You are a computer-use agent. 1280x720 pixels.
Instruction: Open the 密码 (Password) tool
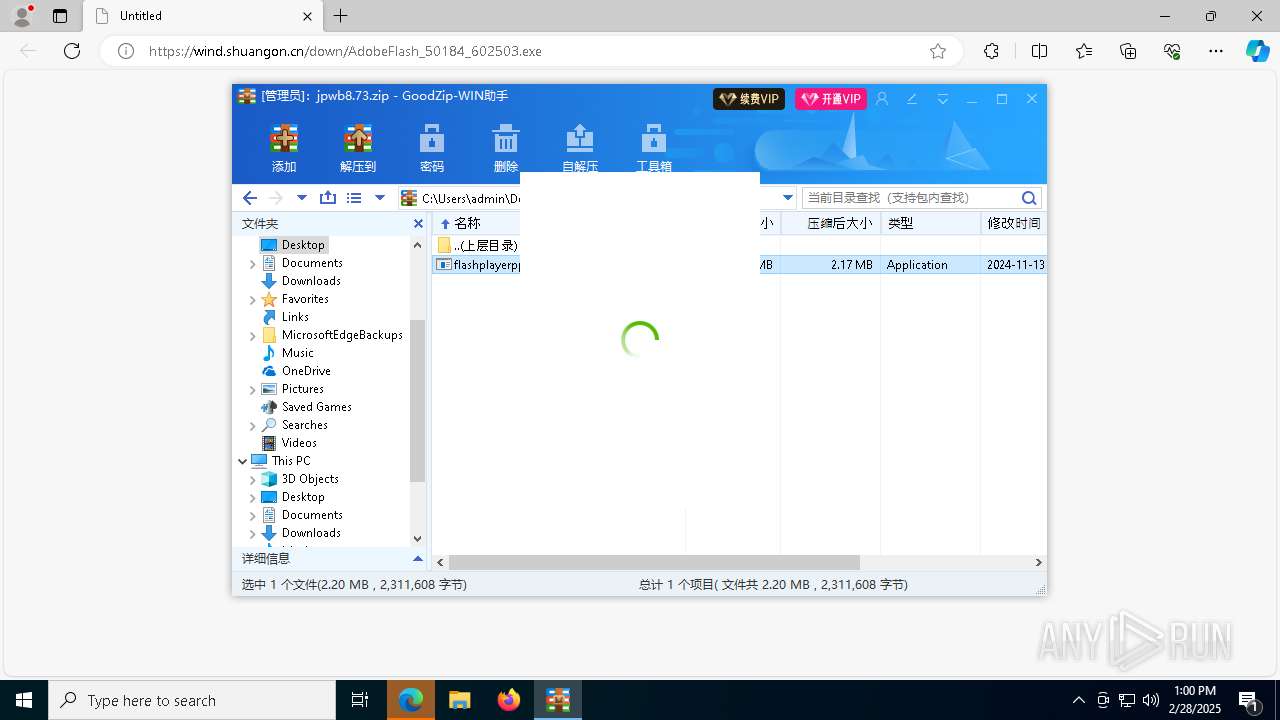point(432,148)
